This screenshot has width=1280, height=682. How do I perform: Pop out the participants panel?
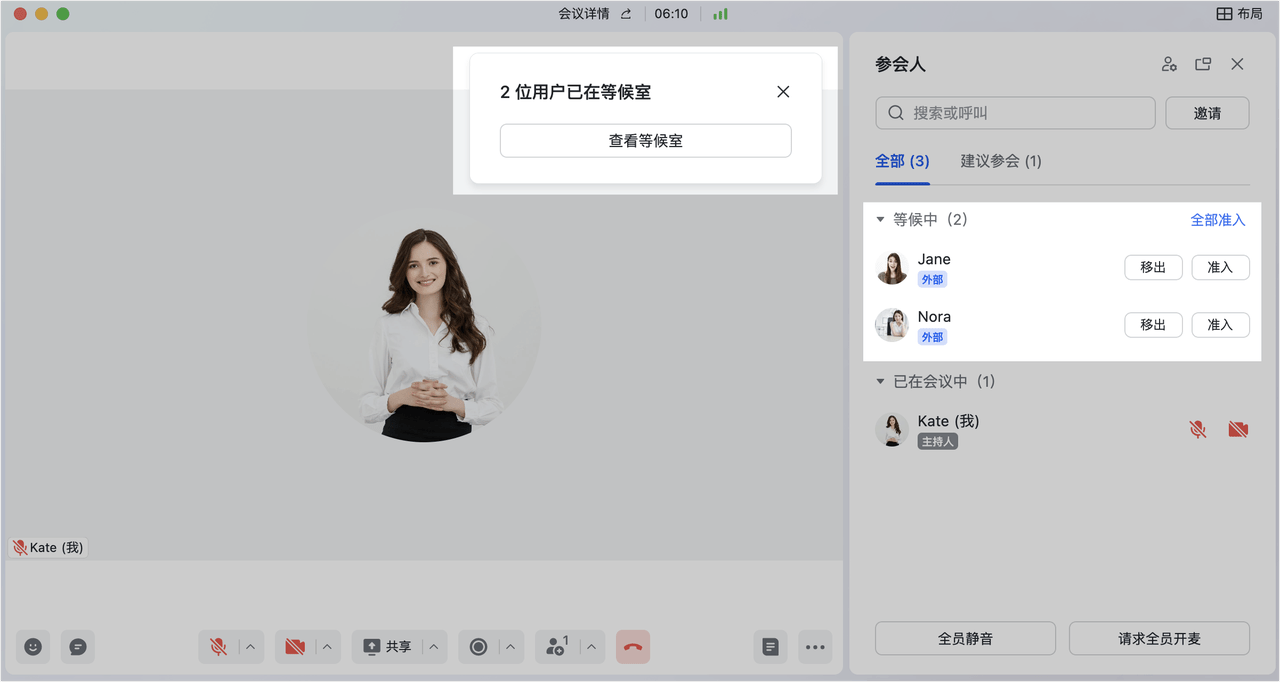[1203, 63]
